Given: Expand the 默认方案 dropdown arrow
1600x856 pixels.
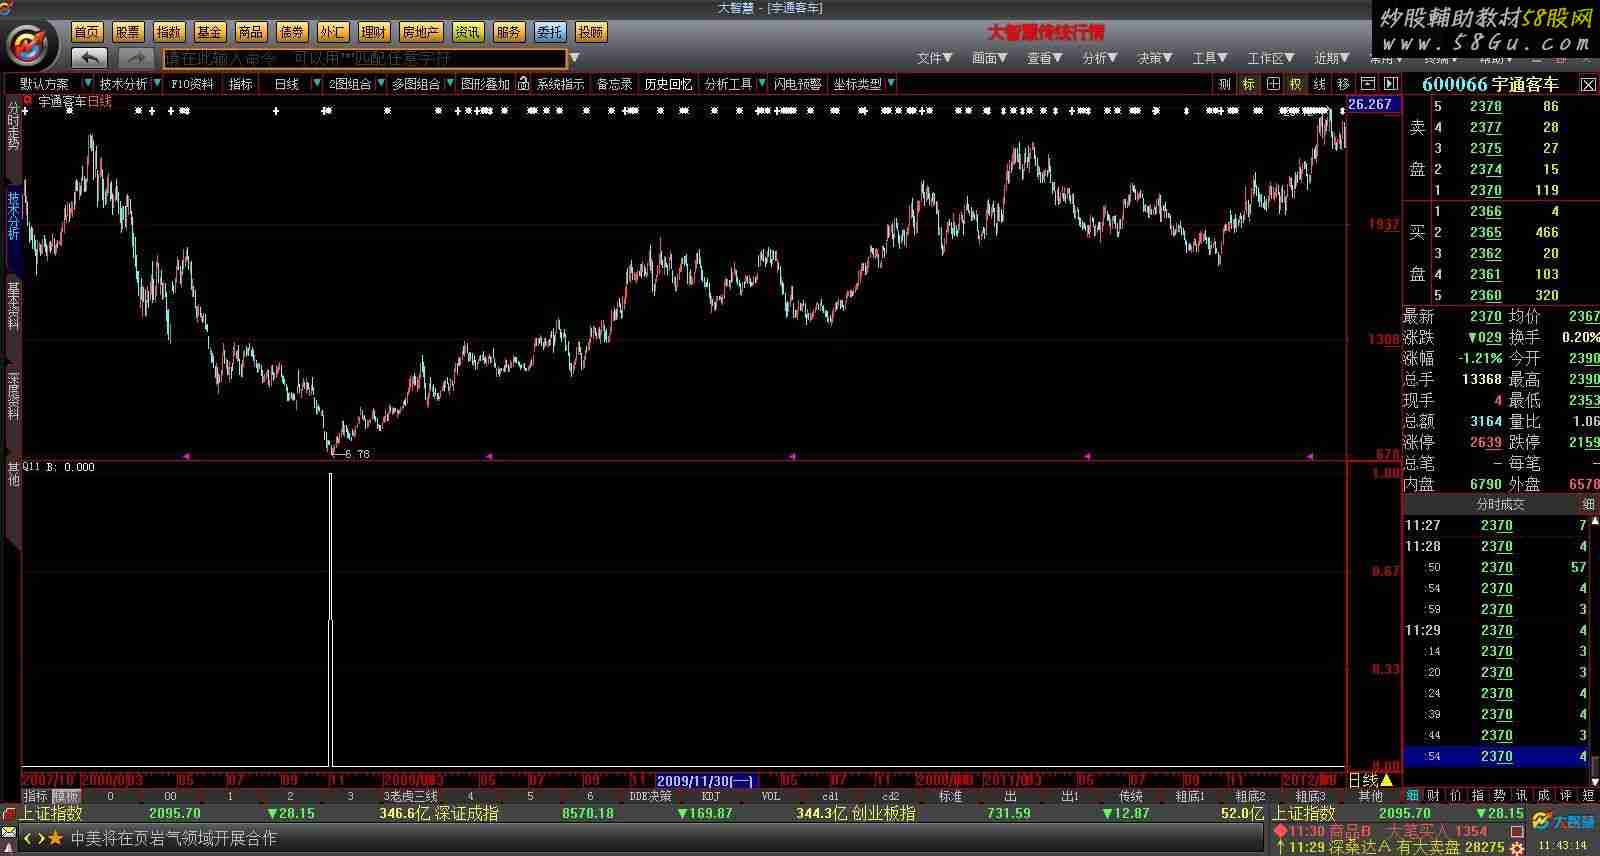Looking at the screenshot, I should tap(88, 83).
